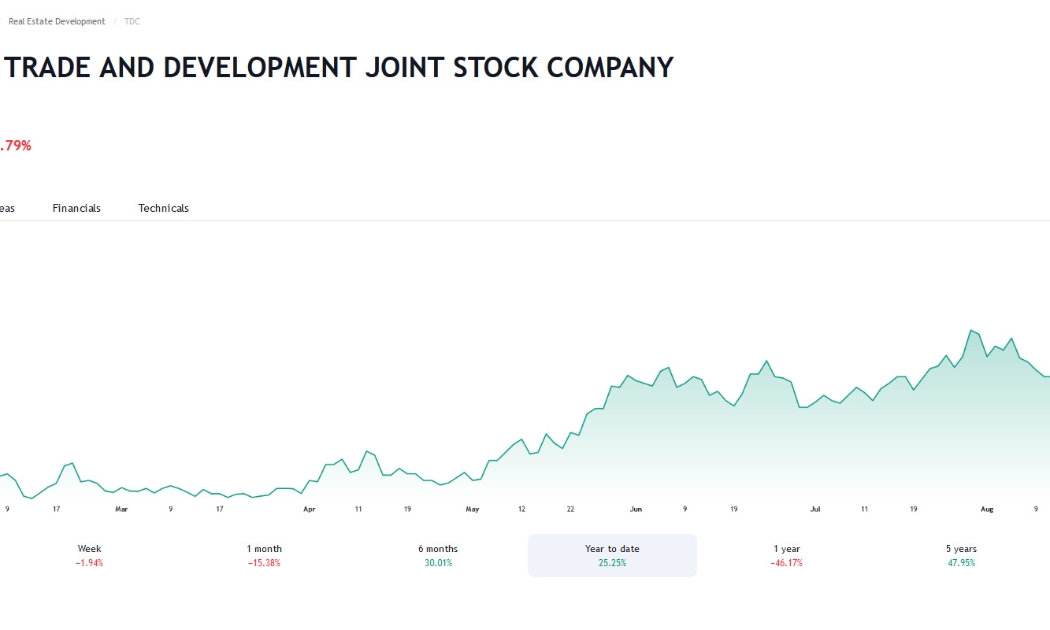Switch to the Technicals tab

pyautogui.click(x=163, y=208)
